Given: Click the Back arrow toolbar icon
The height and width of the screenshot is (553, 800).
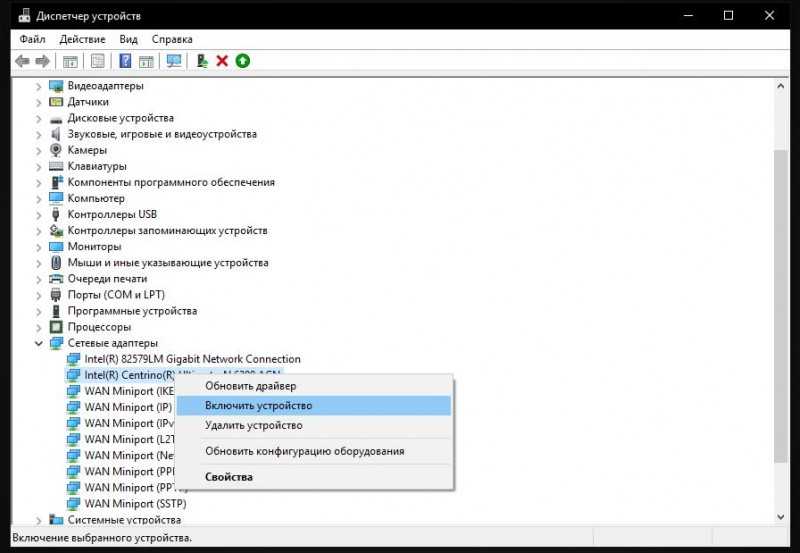Looking at the screenshot, I should point(22,61).
